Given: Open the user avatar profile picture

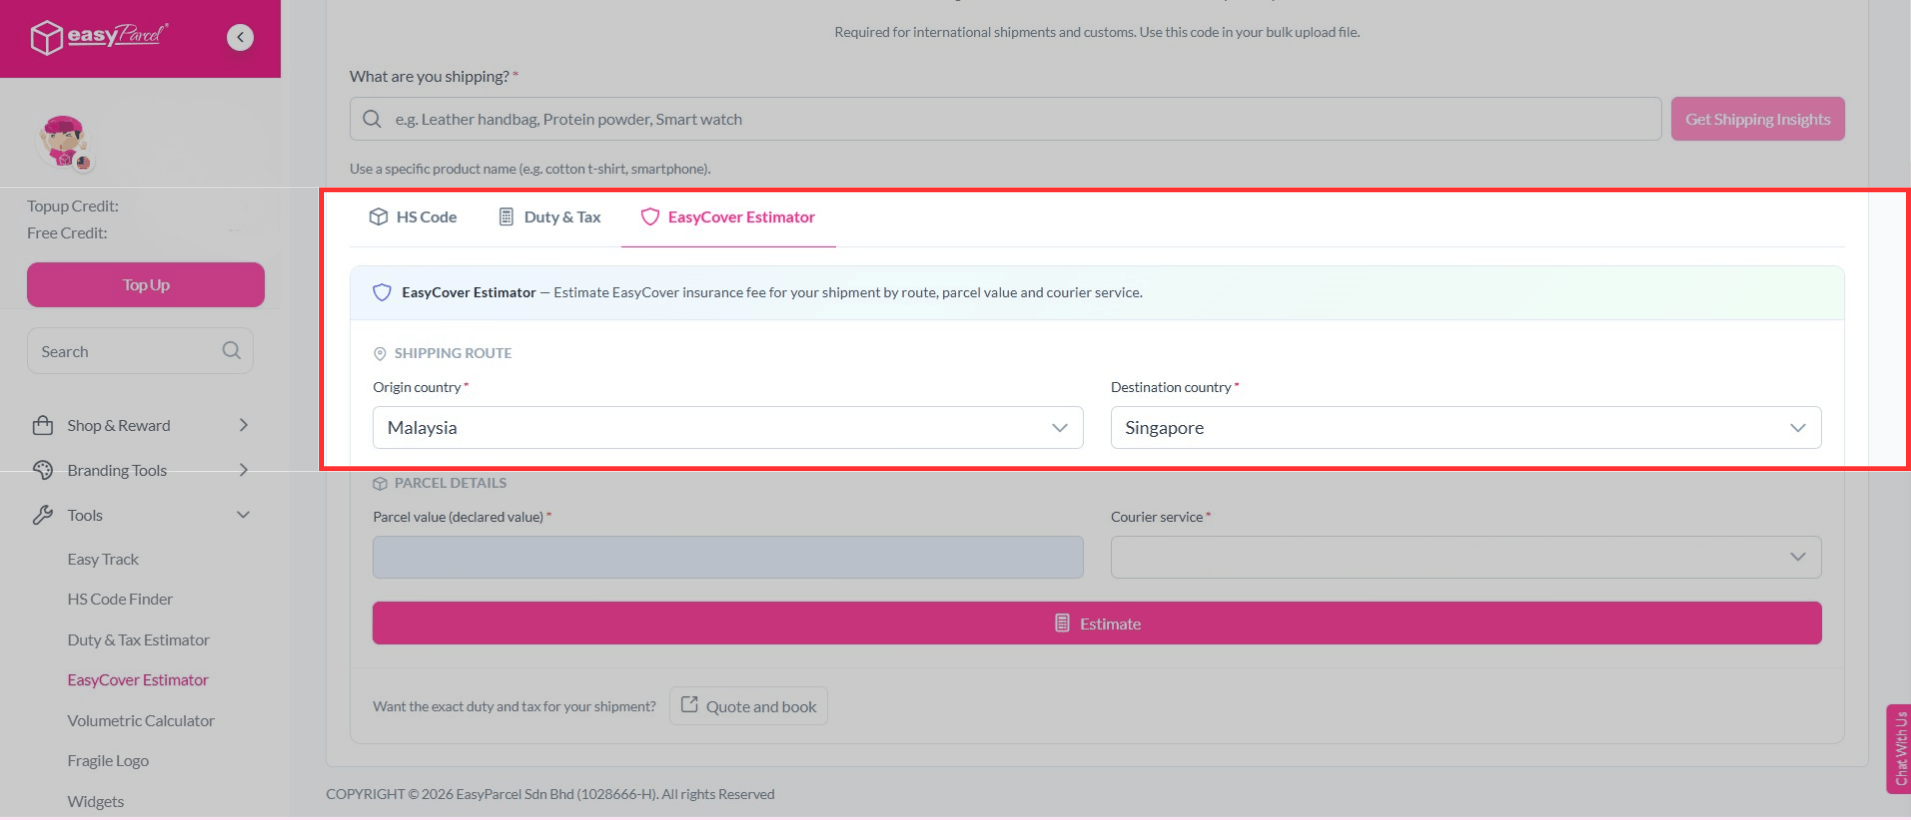Looking at the screenshot, I should point(64,141).
